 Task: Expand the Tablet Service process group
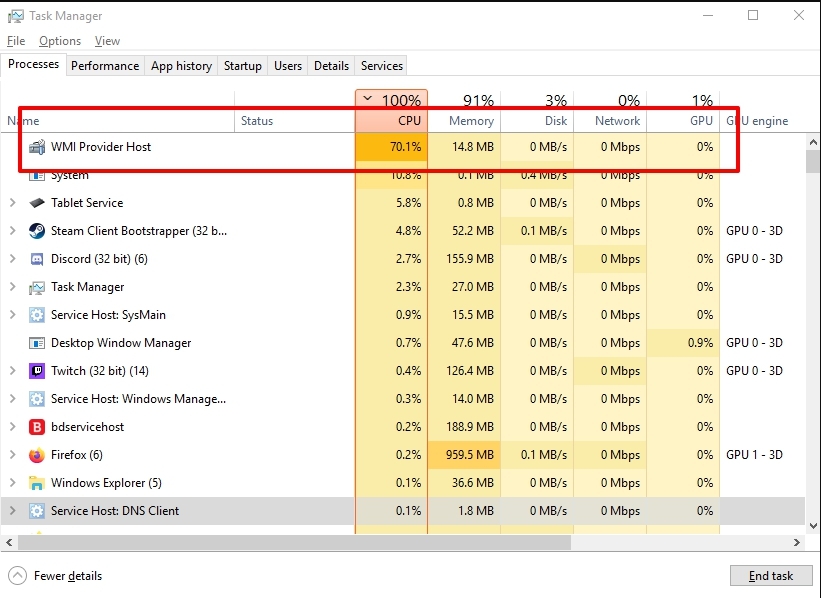pos(13,203)
